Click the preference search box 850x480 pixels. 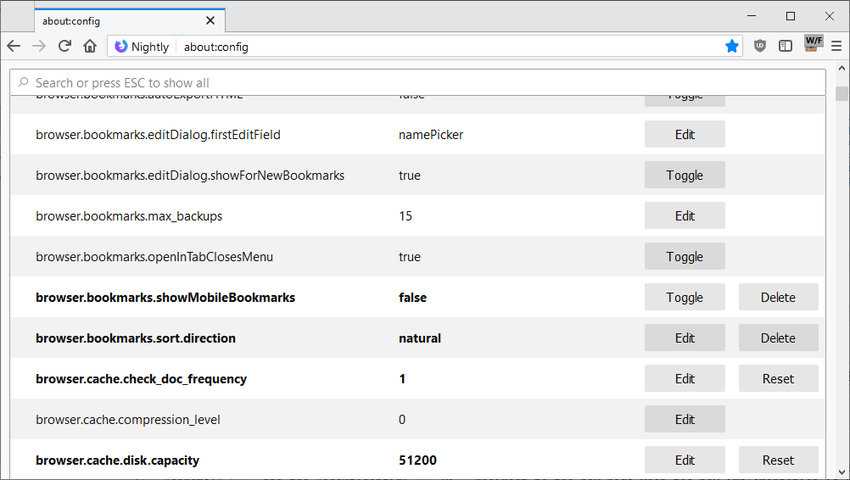[418, 83]
